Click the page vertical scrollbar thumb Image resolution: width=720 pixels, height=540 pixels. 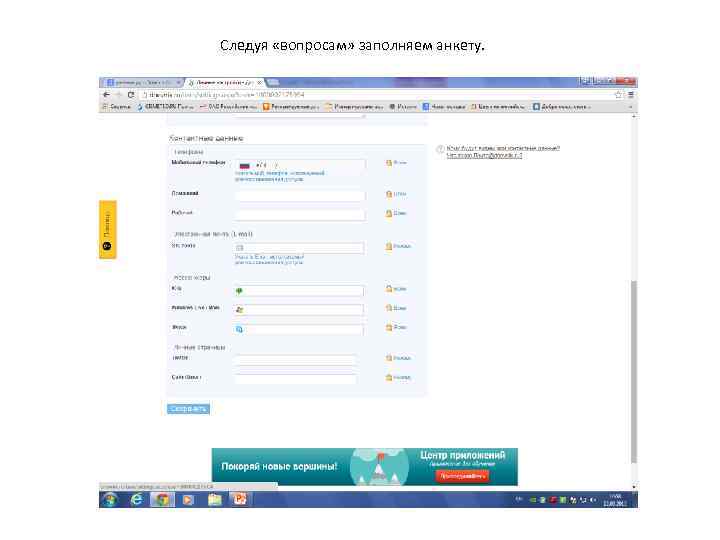click(x=634, y=372)
